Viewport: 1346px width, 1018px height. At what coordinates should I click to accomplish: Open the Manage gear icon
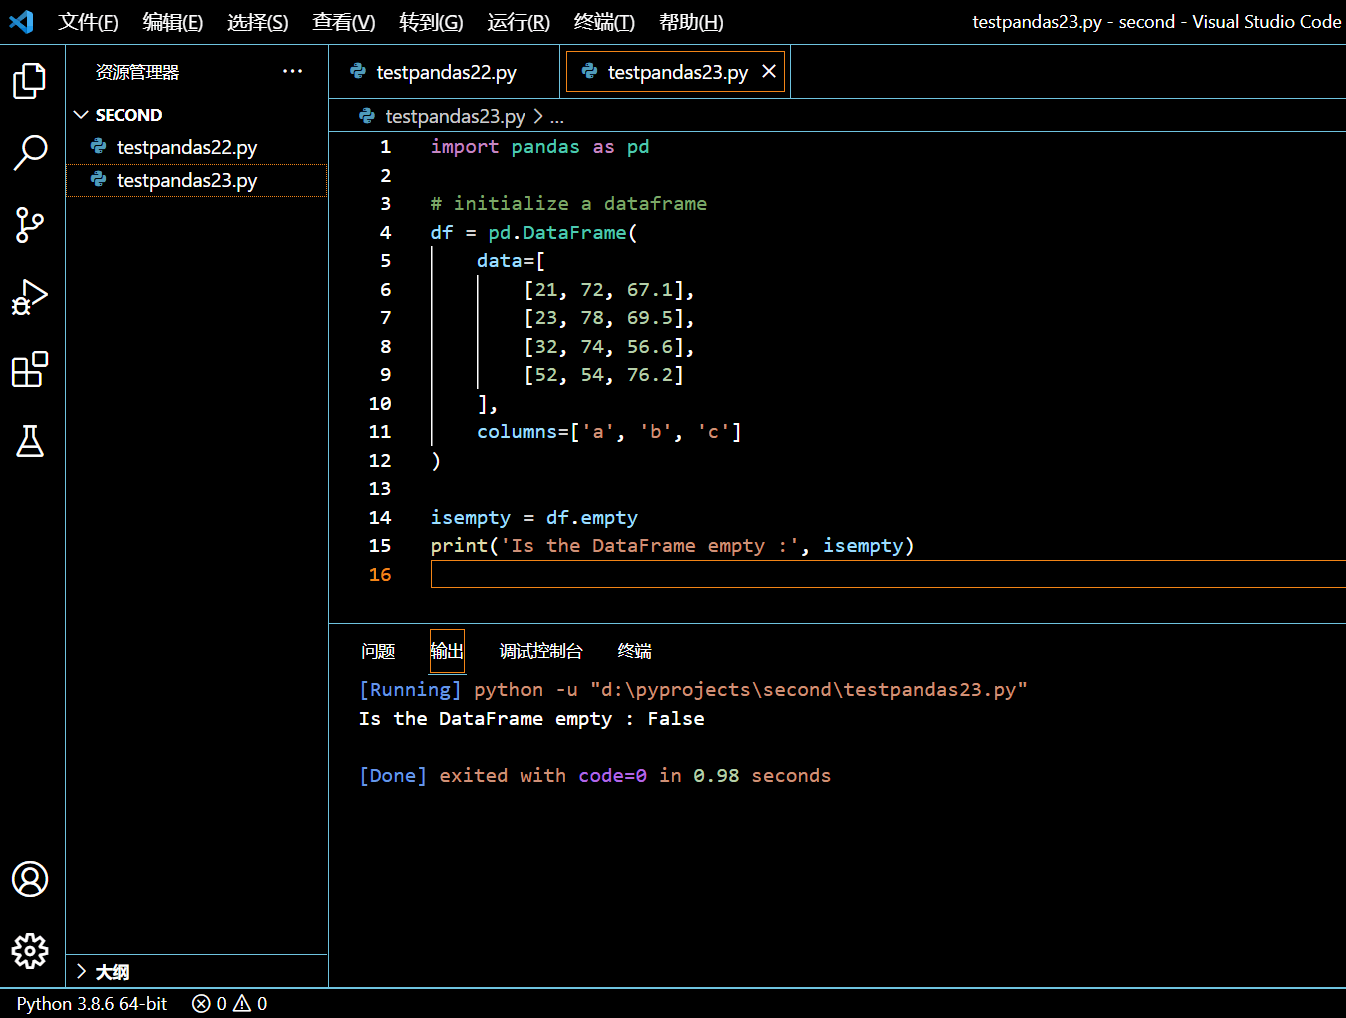point(30,951)
